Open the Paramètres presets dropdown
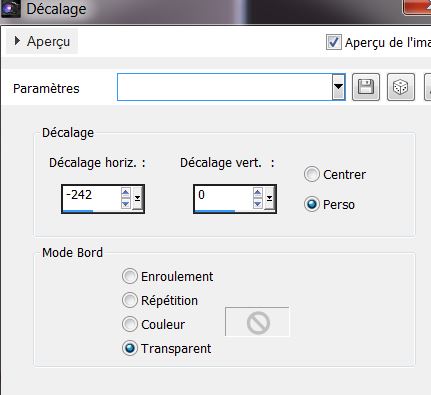 click(338, 87)
